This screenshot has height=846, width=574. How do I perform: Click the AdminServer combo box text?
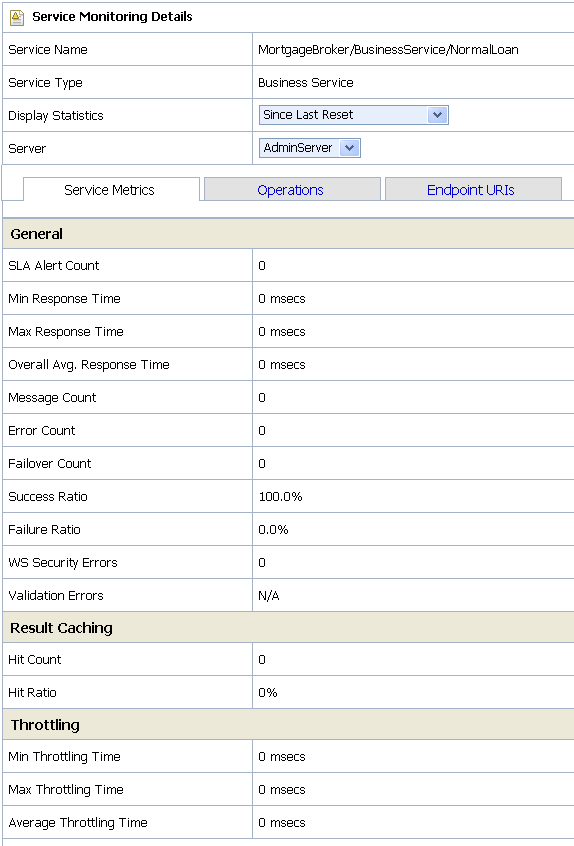(298, 148)
